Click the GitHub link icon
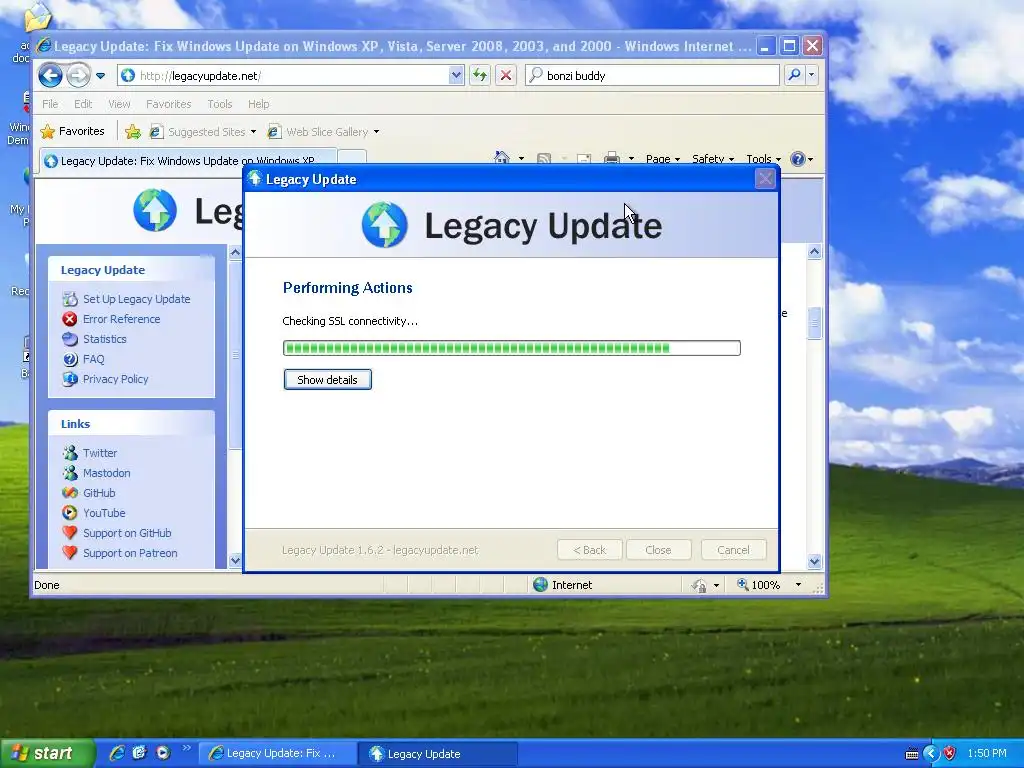This screenshot has width=1024, height=768. click(x=70, y=493)
